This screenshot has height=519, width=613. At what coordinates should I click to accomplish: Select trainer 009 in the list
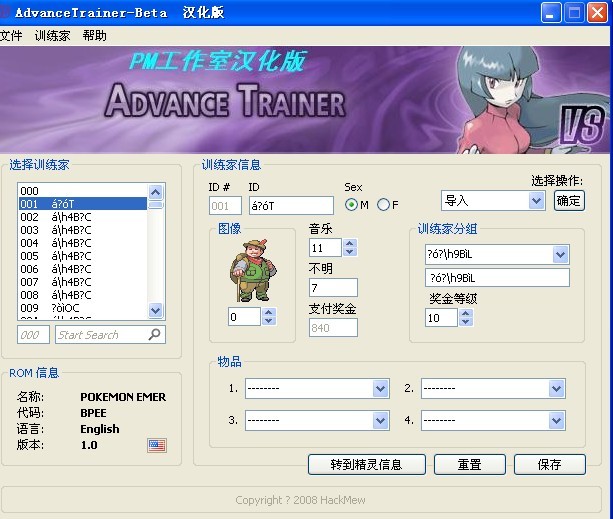[83, 308]
